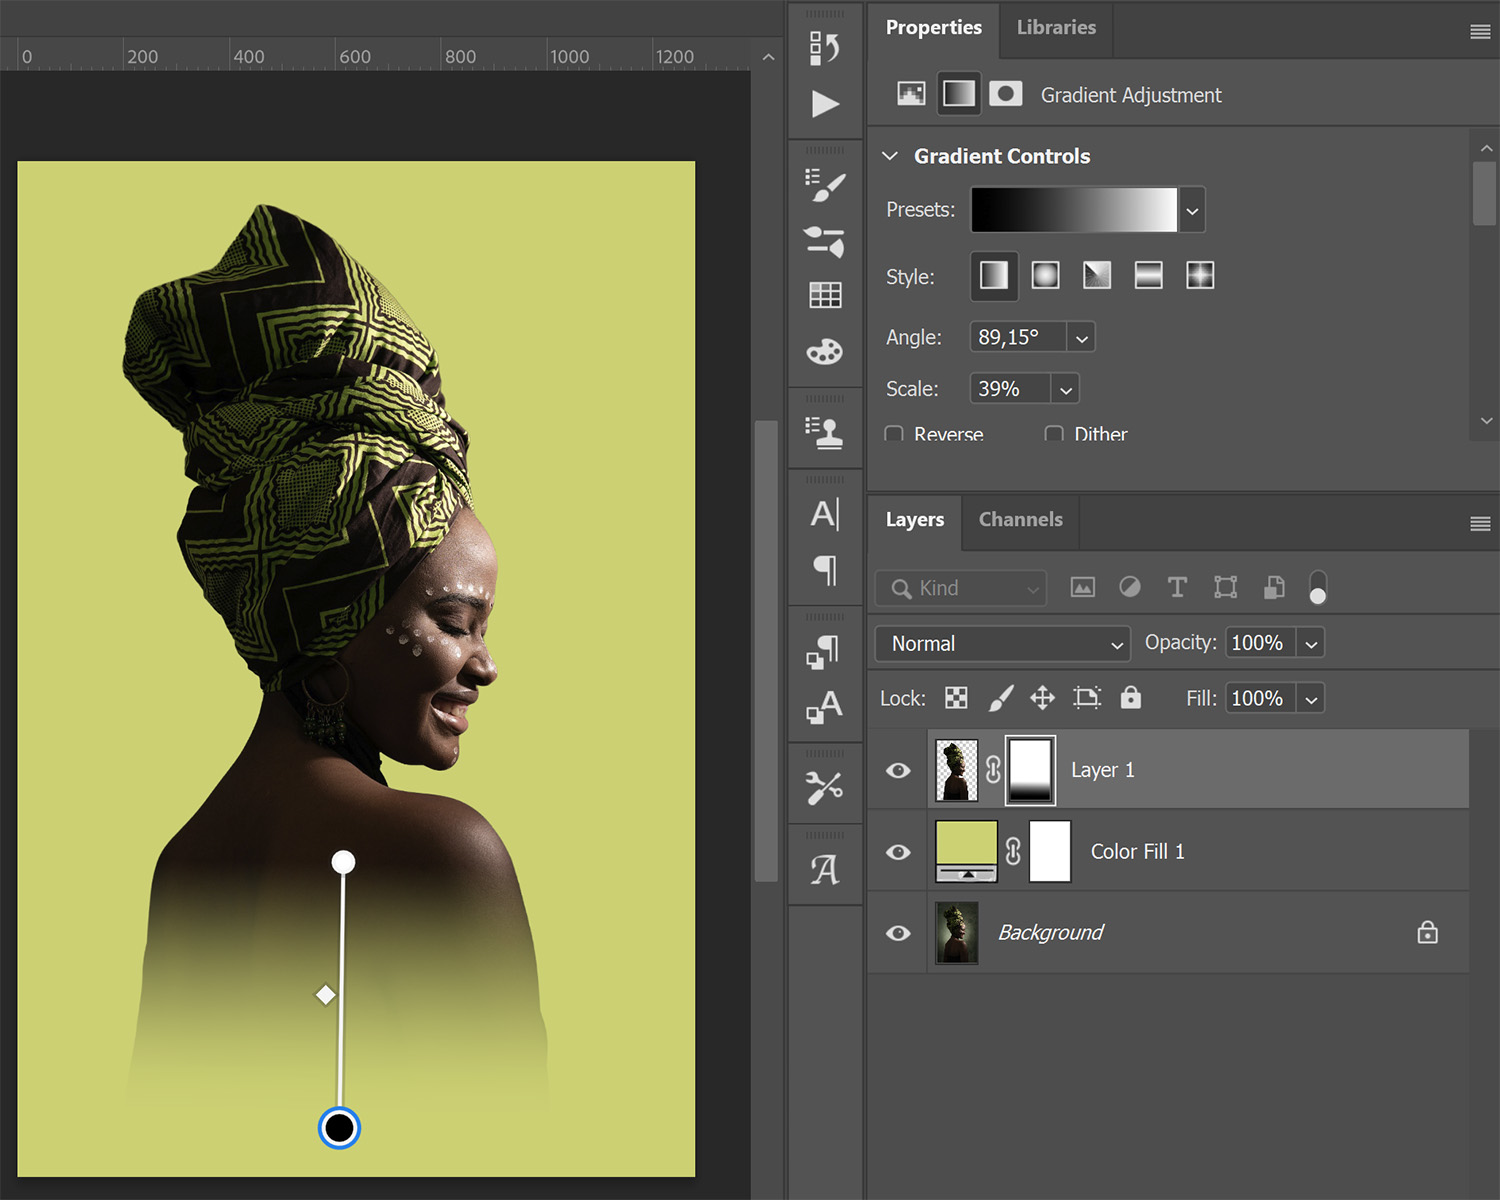The width and height of the screenshot is (1500, 1200).
Task: Click the lock all layer icon
Action: pyautogui.click(x=1130, y=698)
